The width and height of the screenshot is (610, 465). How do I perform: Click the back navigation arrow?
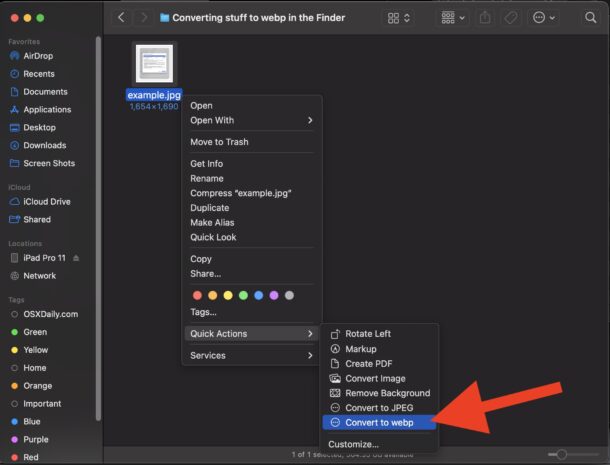coord(122,18)
